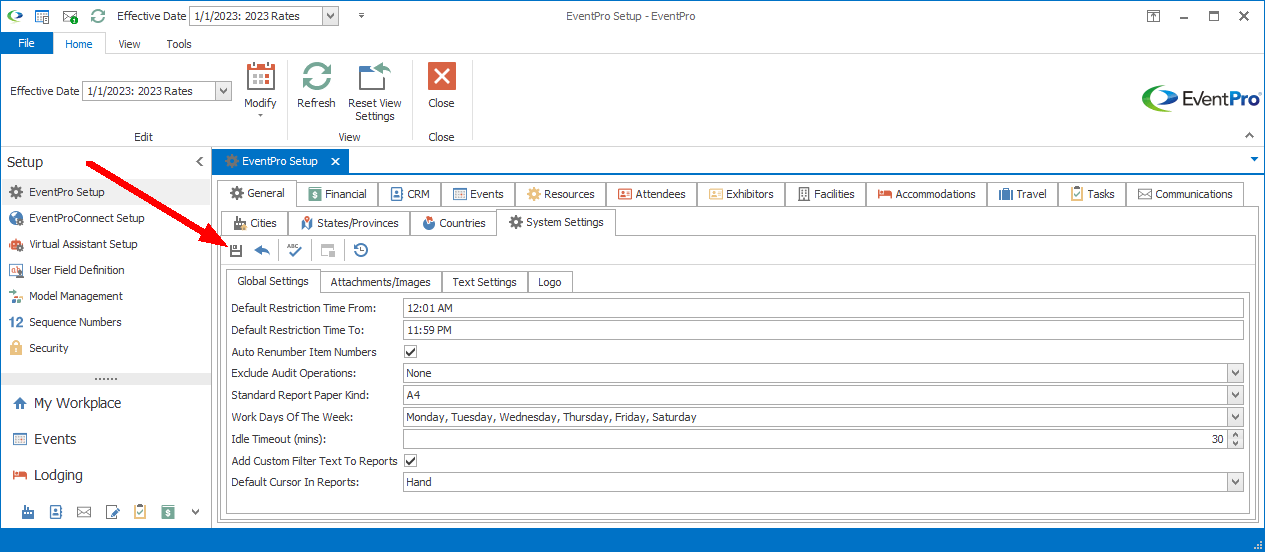The height and width of the screenshot is (552, 1265).
Task: Click the Default Restriction Time To field
Action: (x=824, y=330)
